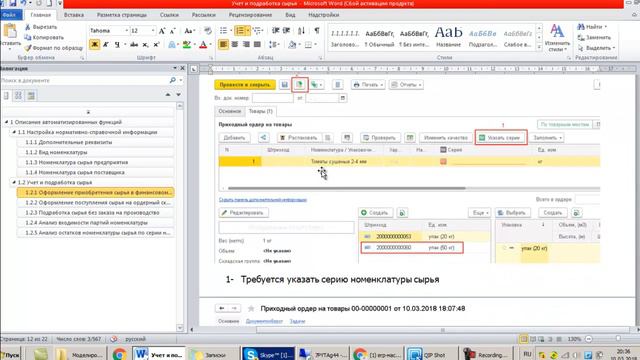Click the Increase Indent icon
The width and height of the screenshot is (640, 360).
[x=286, y=31]
